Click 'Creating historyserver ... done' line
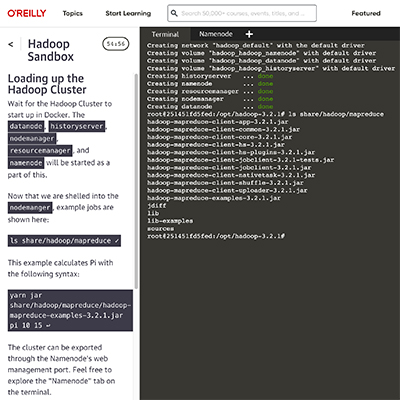 click(x=210, y=76)
